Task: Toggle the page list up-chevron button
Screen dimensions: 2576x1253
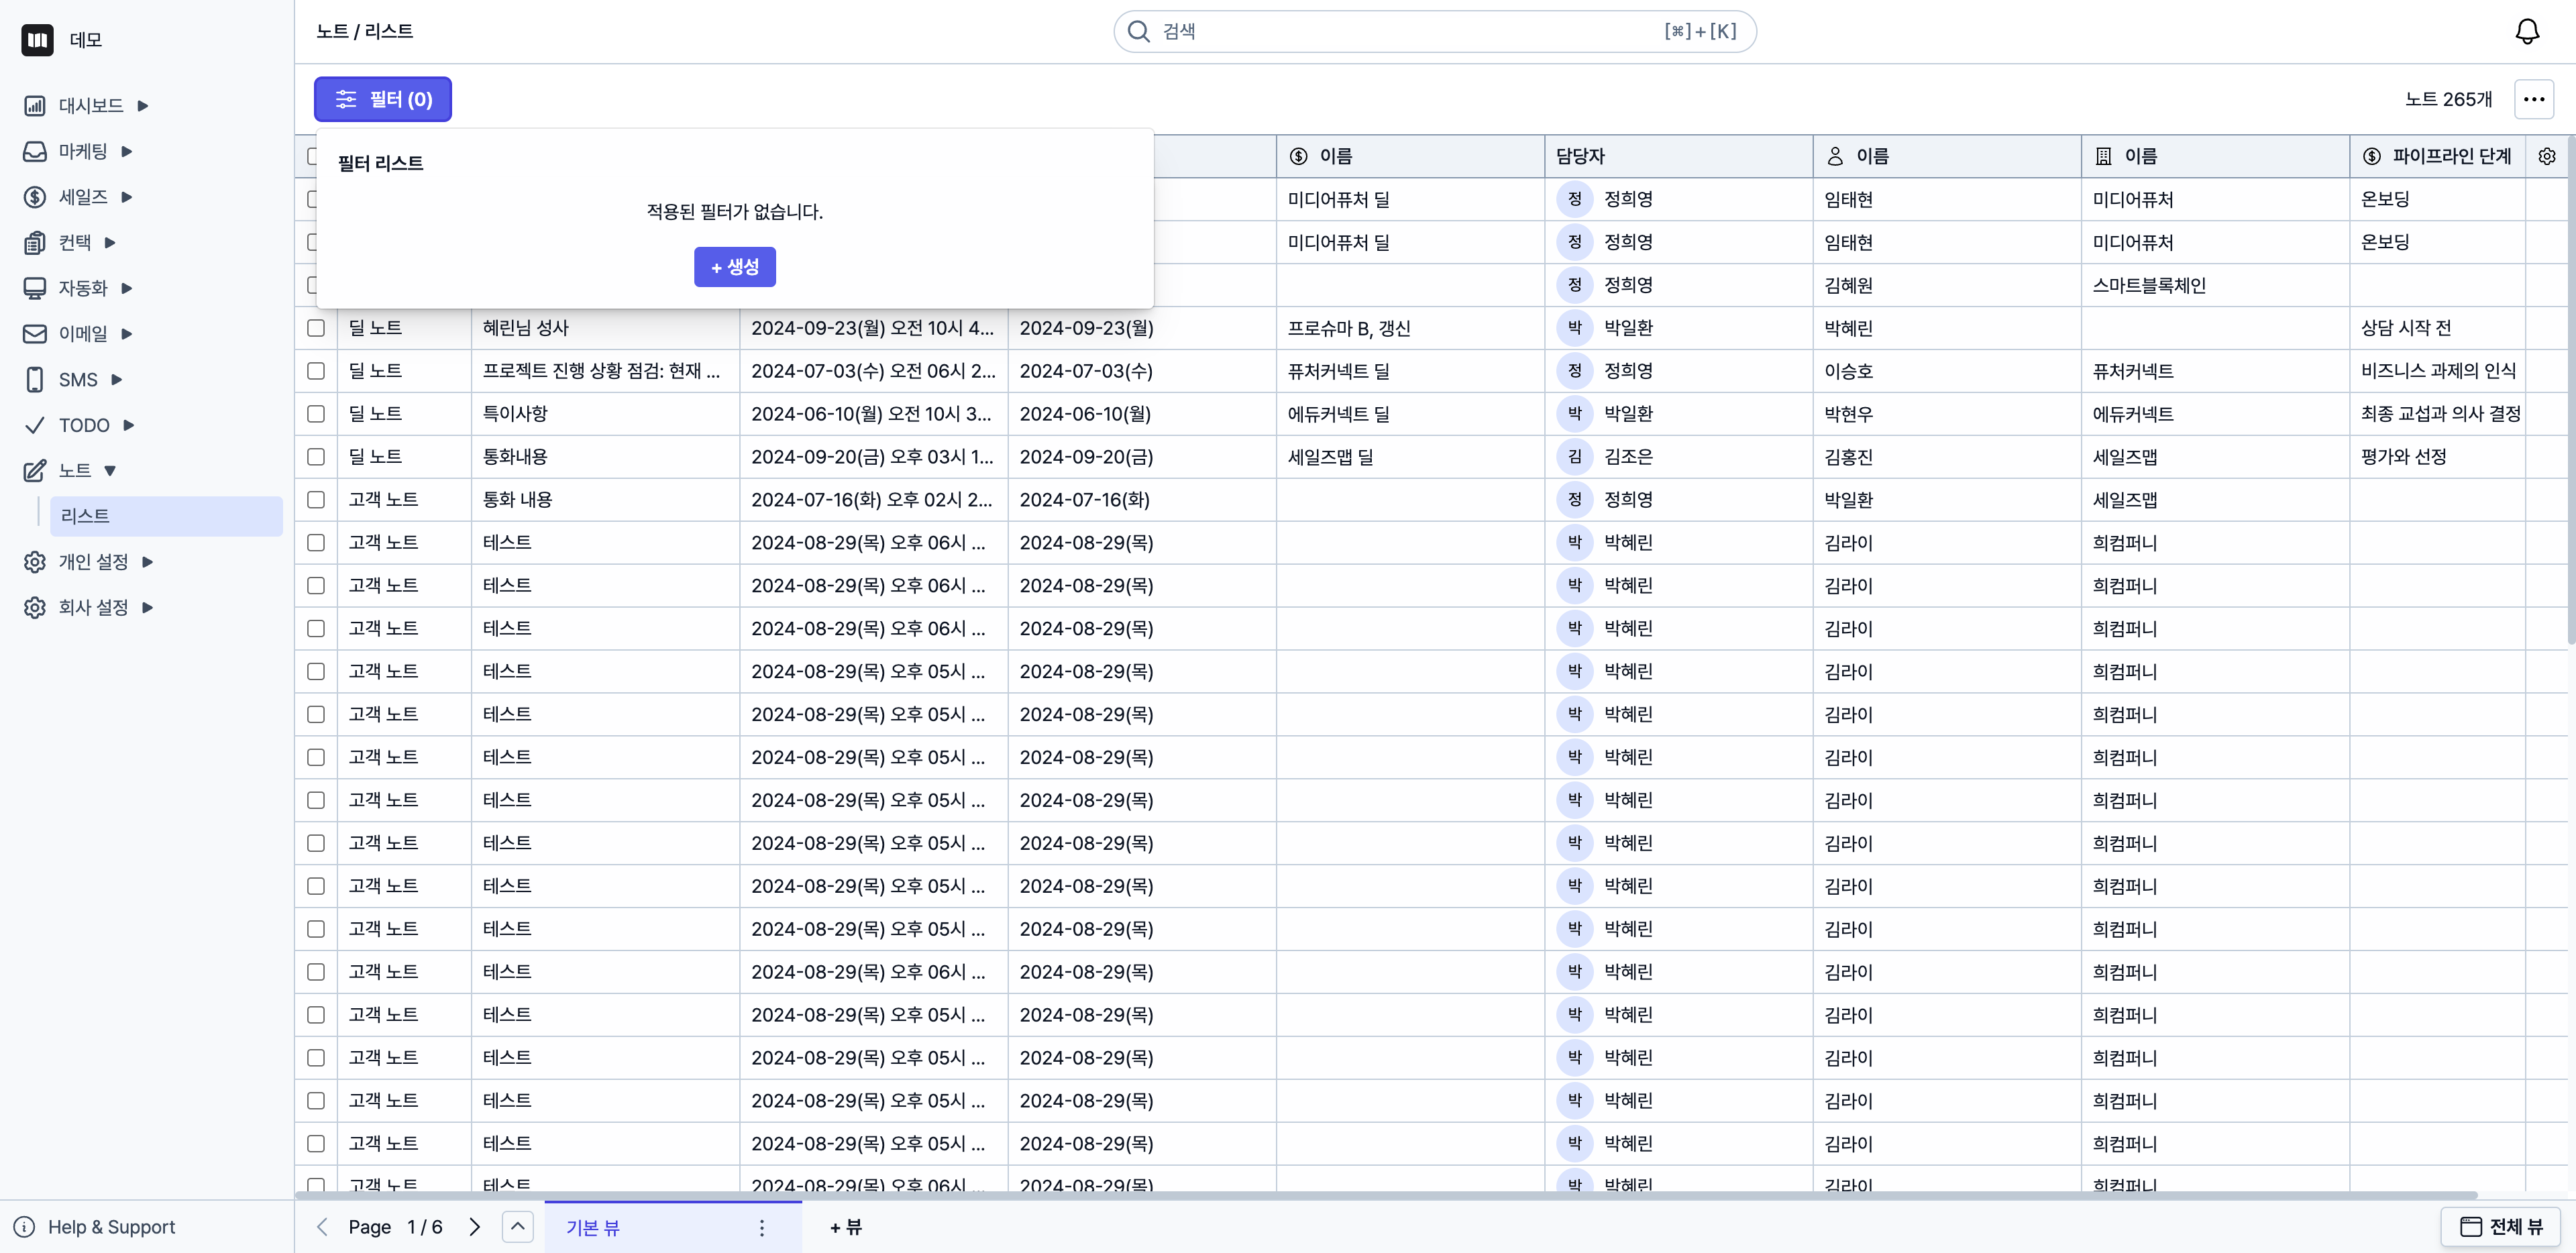Action: (x=517, y=1227)
